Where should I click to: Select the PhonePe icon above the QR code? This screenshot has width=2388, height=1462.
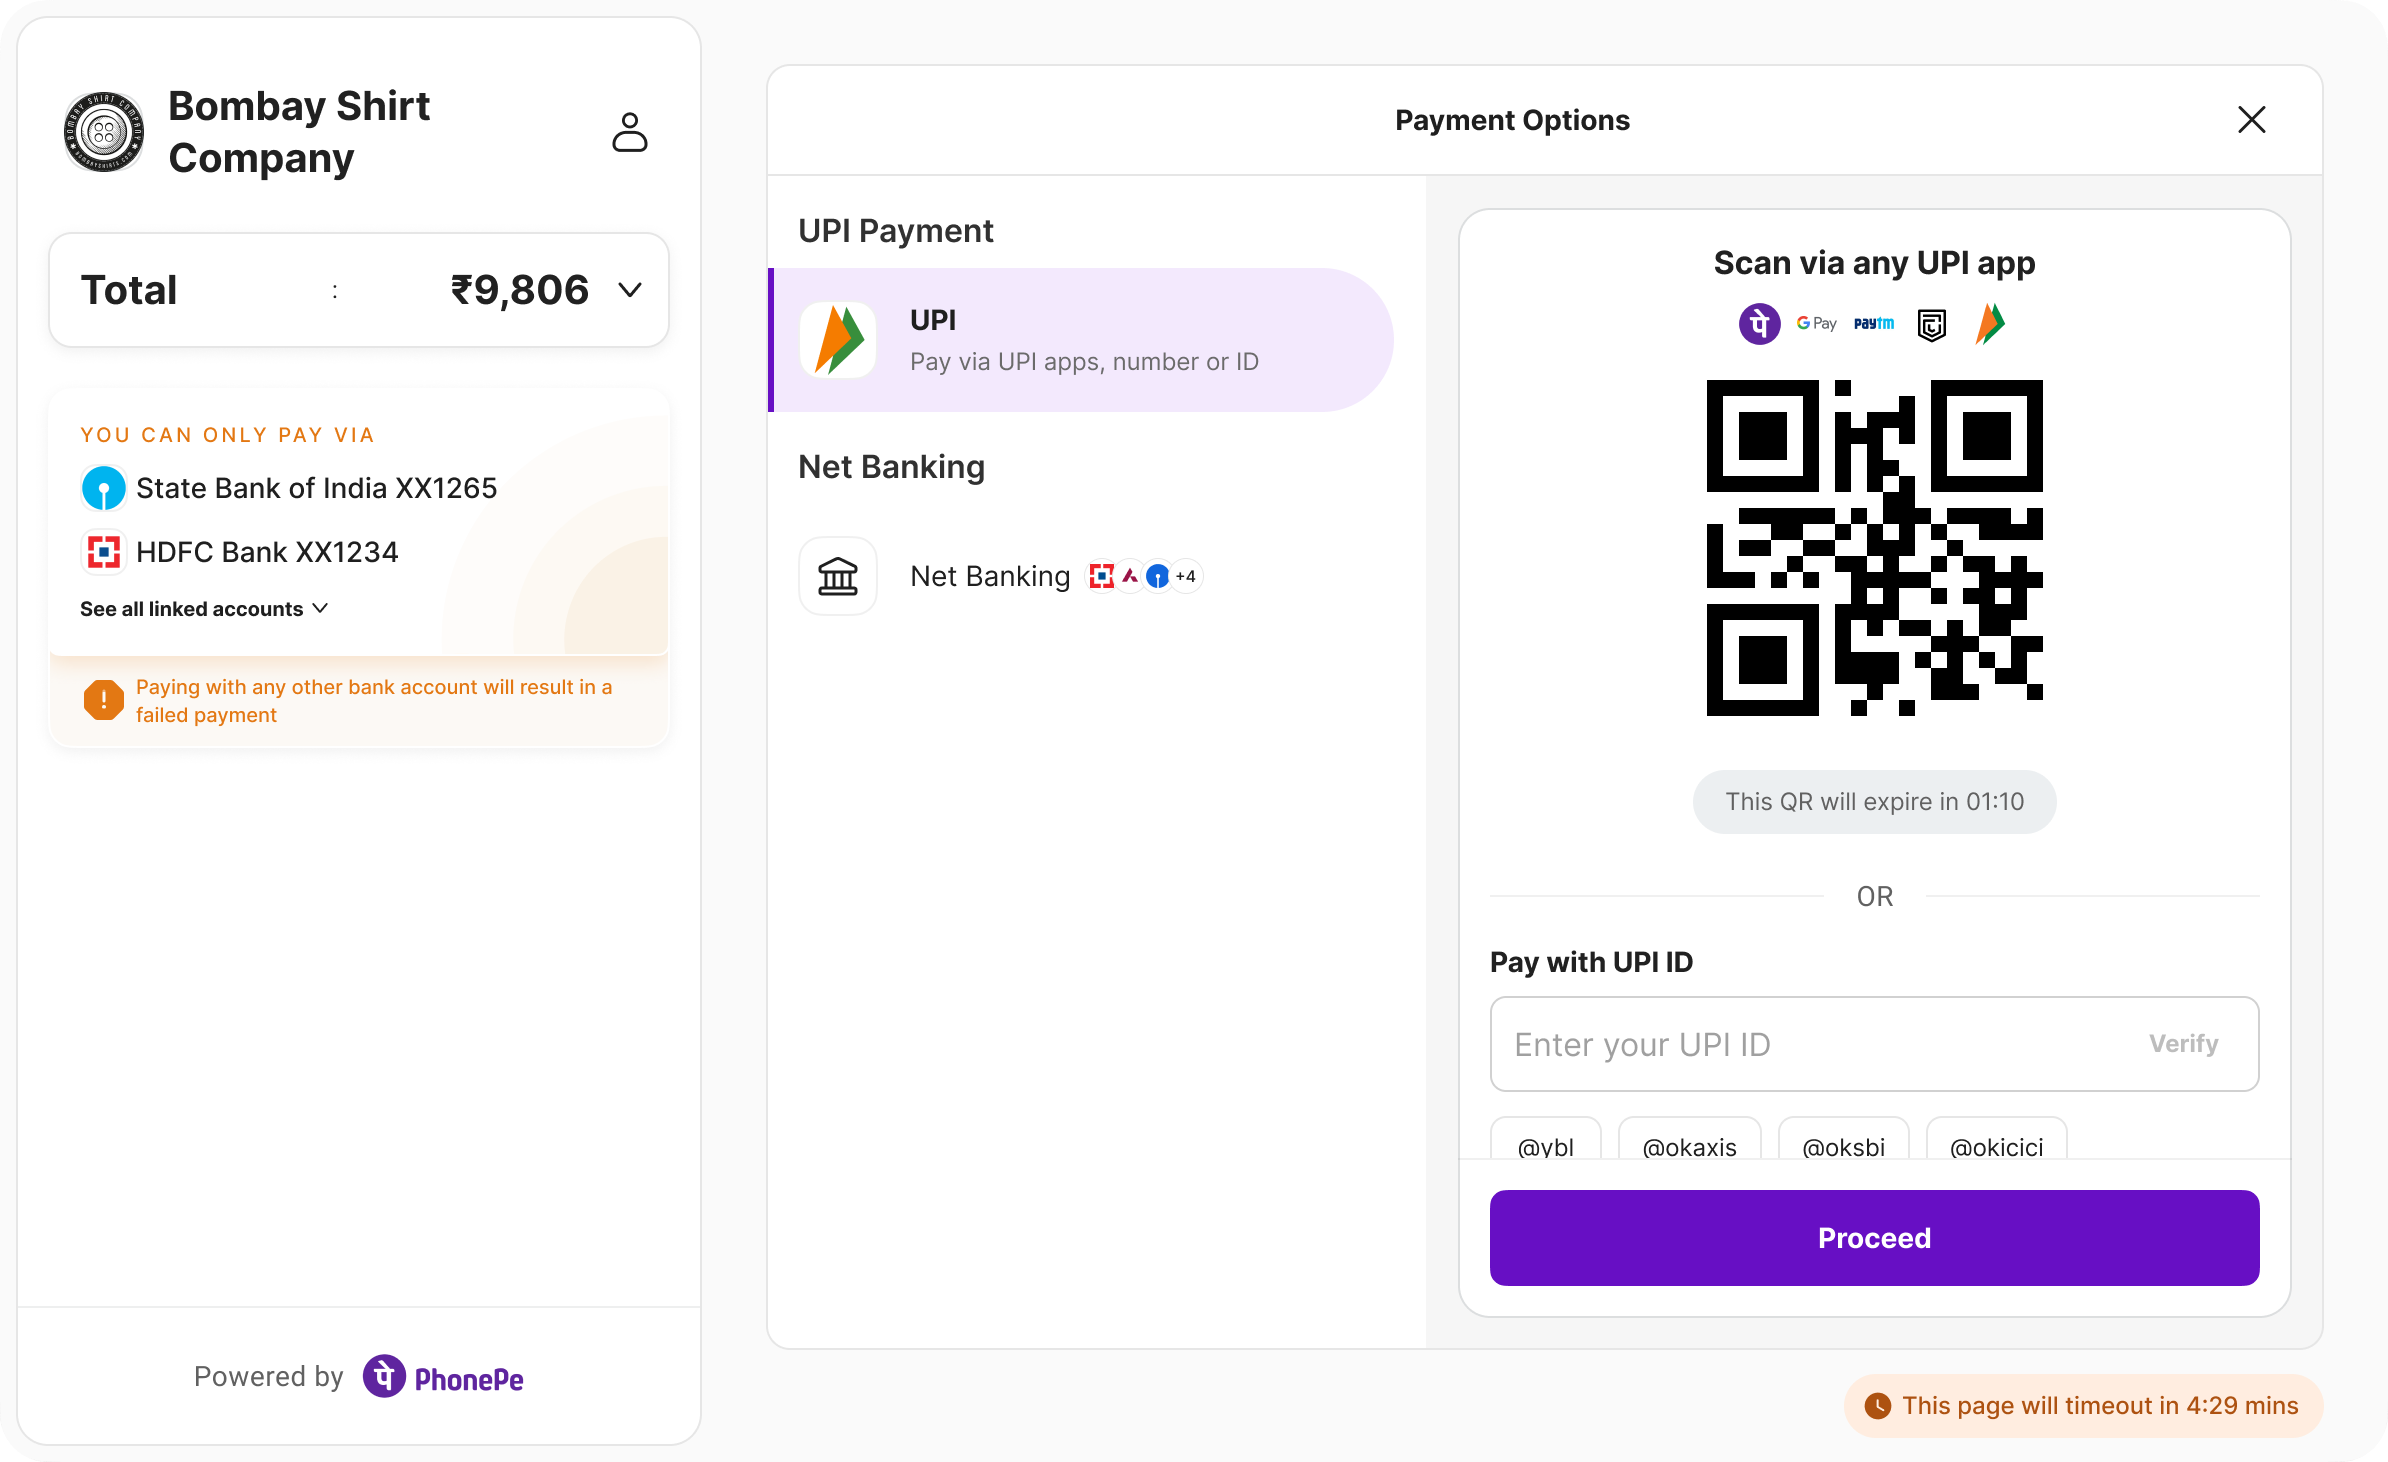click(x=1759, y=324)
